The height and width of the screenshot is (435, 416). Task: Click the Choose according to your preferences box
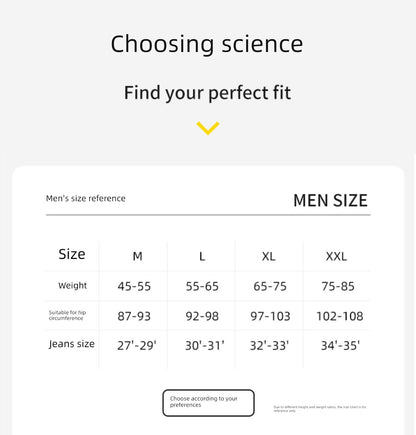208,403
